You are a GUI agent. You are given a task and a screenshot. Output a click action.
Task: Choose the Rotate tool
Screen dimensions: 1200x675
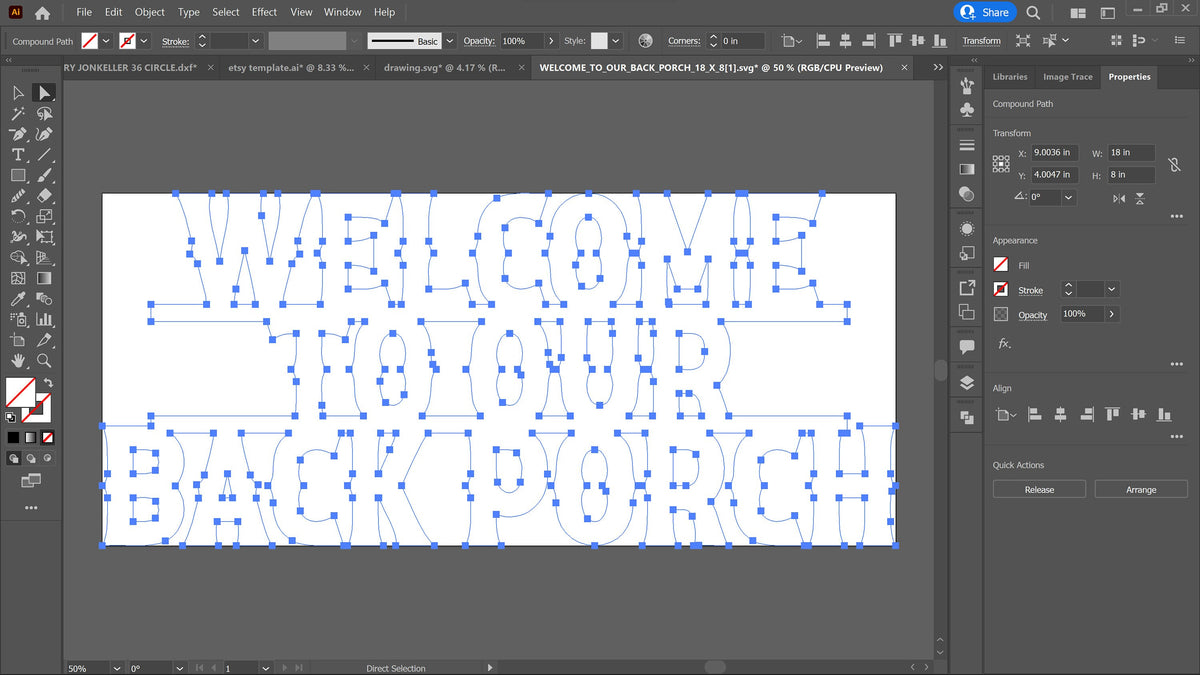point(18,216)
